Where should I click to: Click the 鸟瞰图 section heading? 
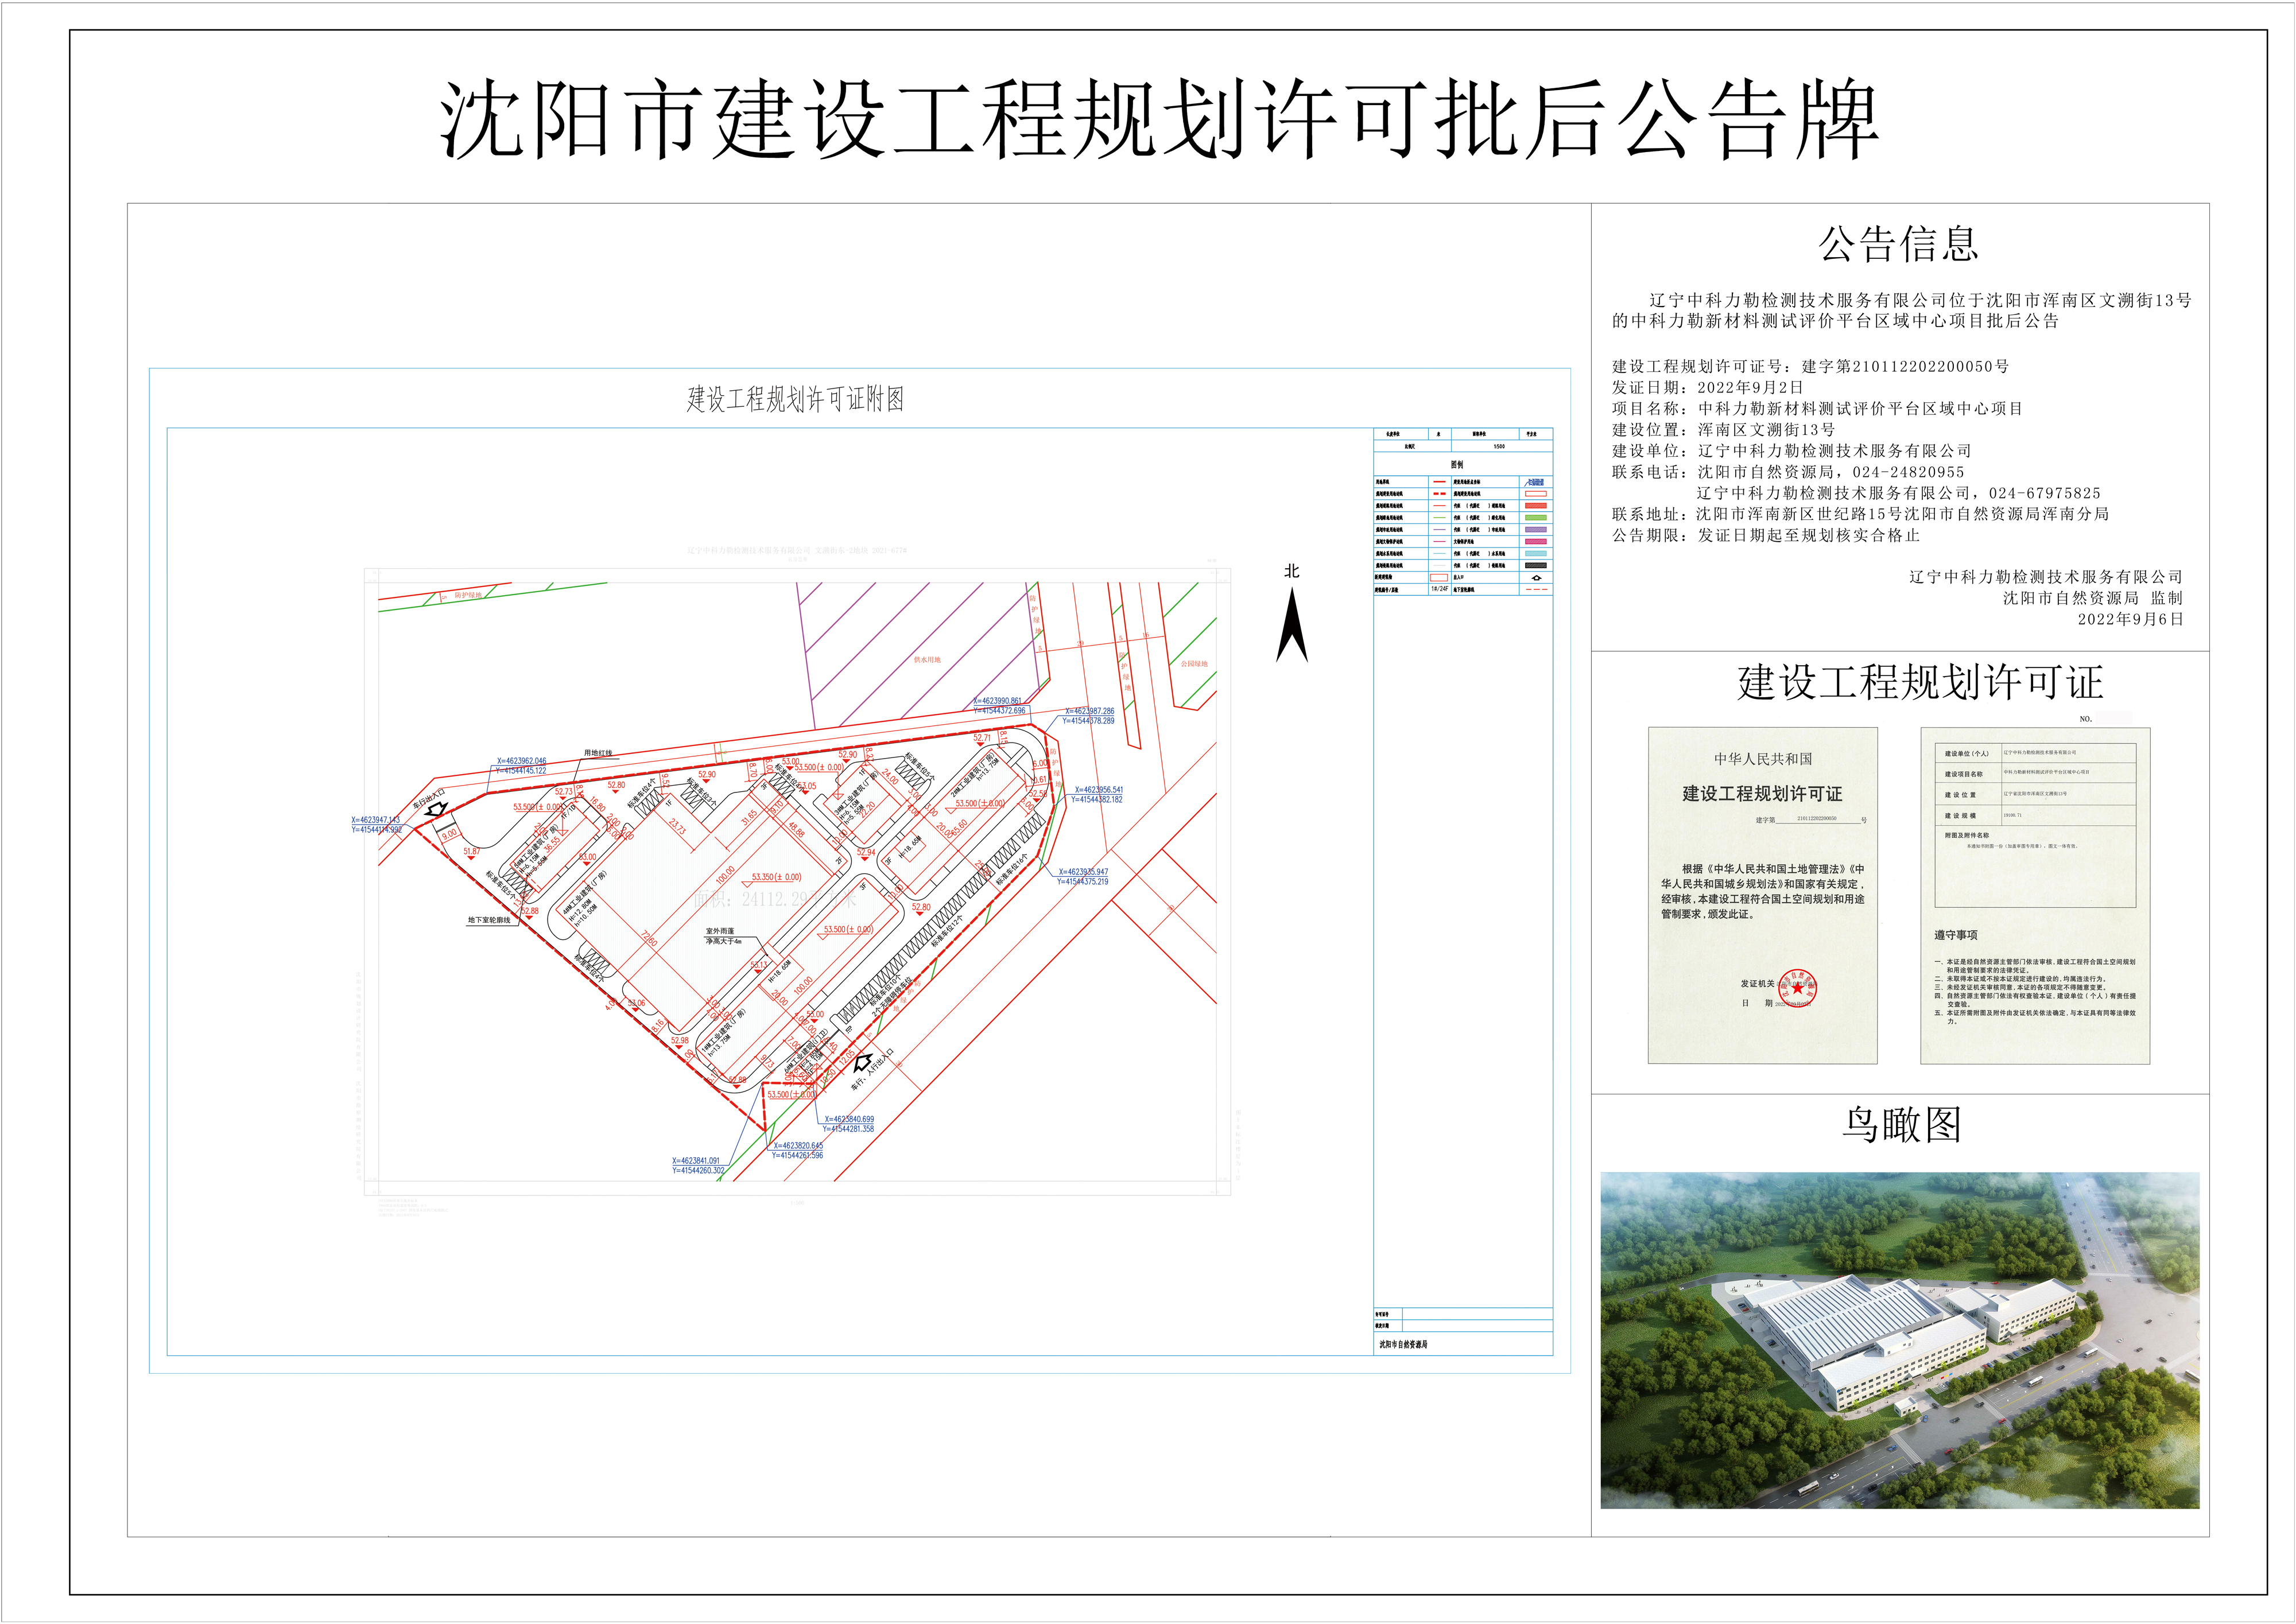click(x=1901, y=1125)
